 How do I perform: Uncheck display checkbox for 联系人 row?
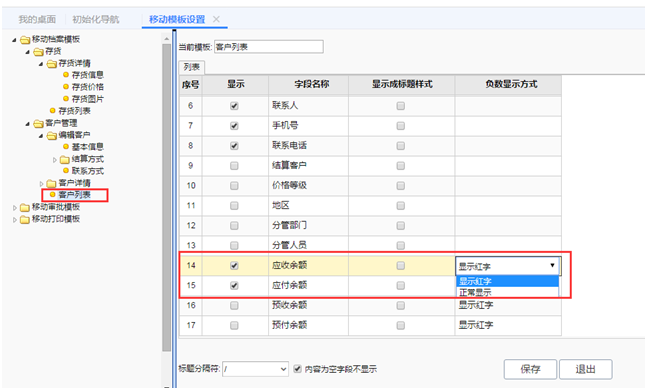coord(234,106)
